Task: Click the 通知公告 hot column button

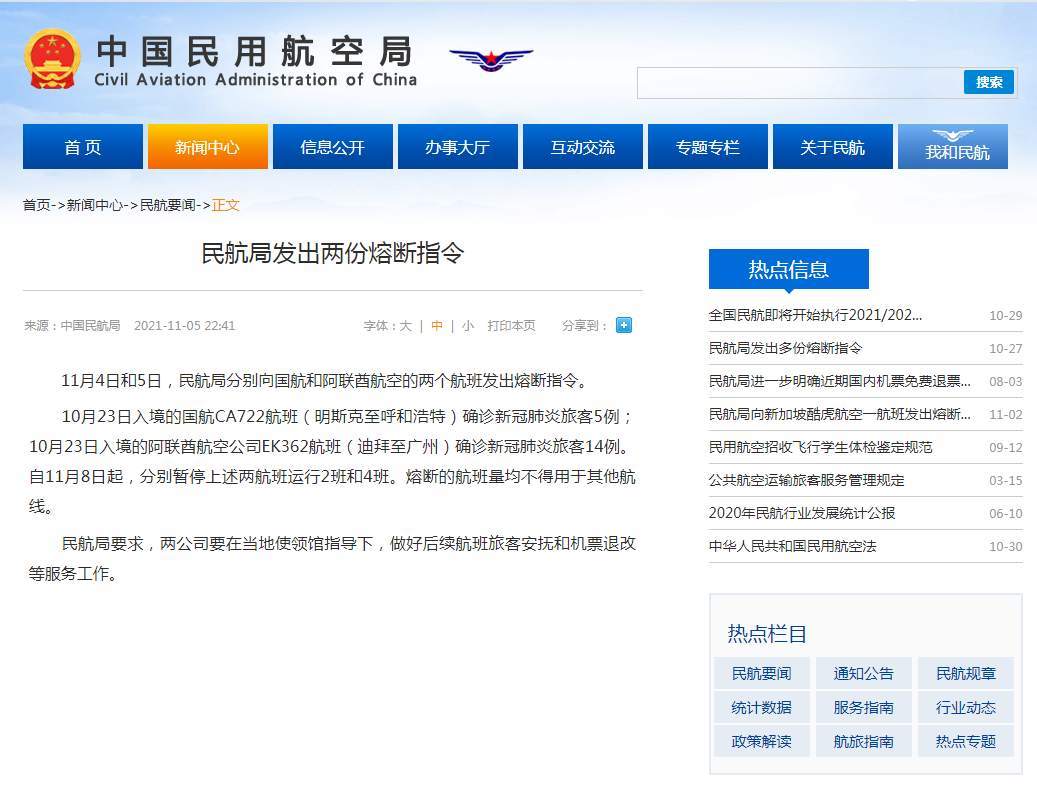Action: point(863,673)
